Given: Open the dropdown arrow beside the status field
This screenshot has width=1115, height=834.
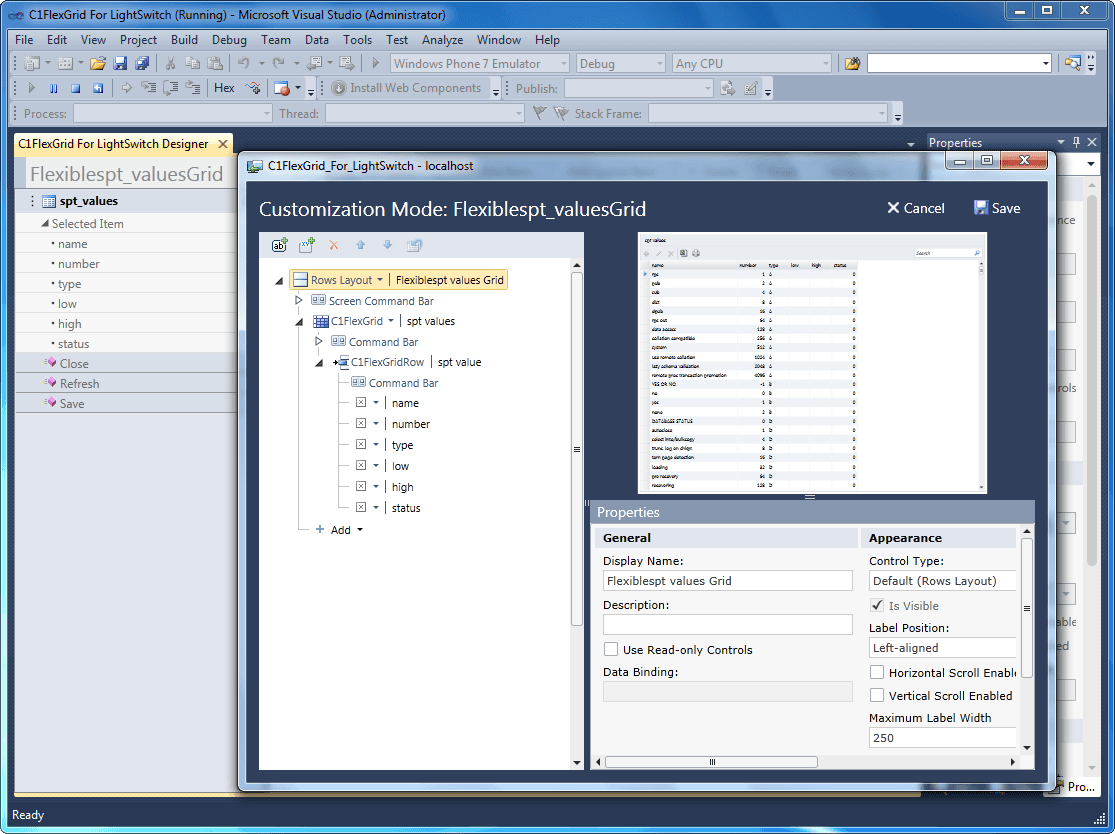Looking at the screenshot, I should [375, 507].
